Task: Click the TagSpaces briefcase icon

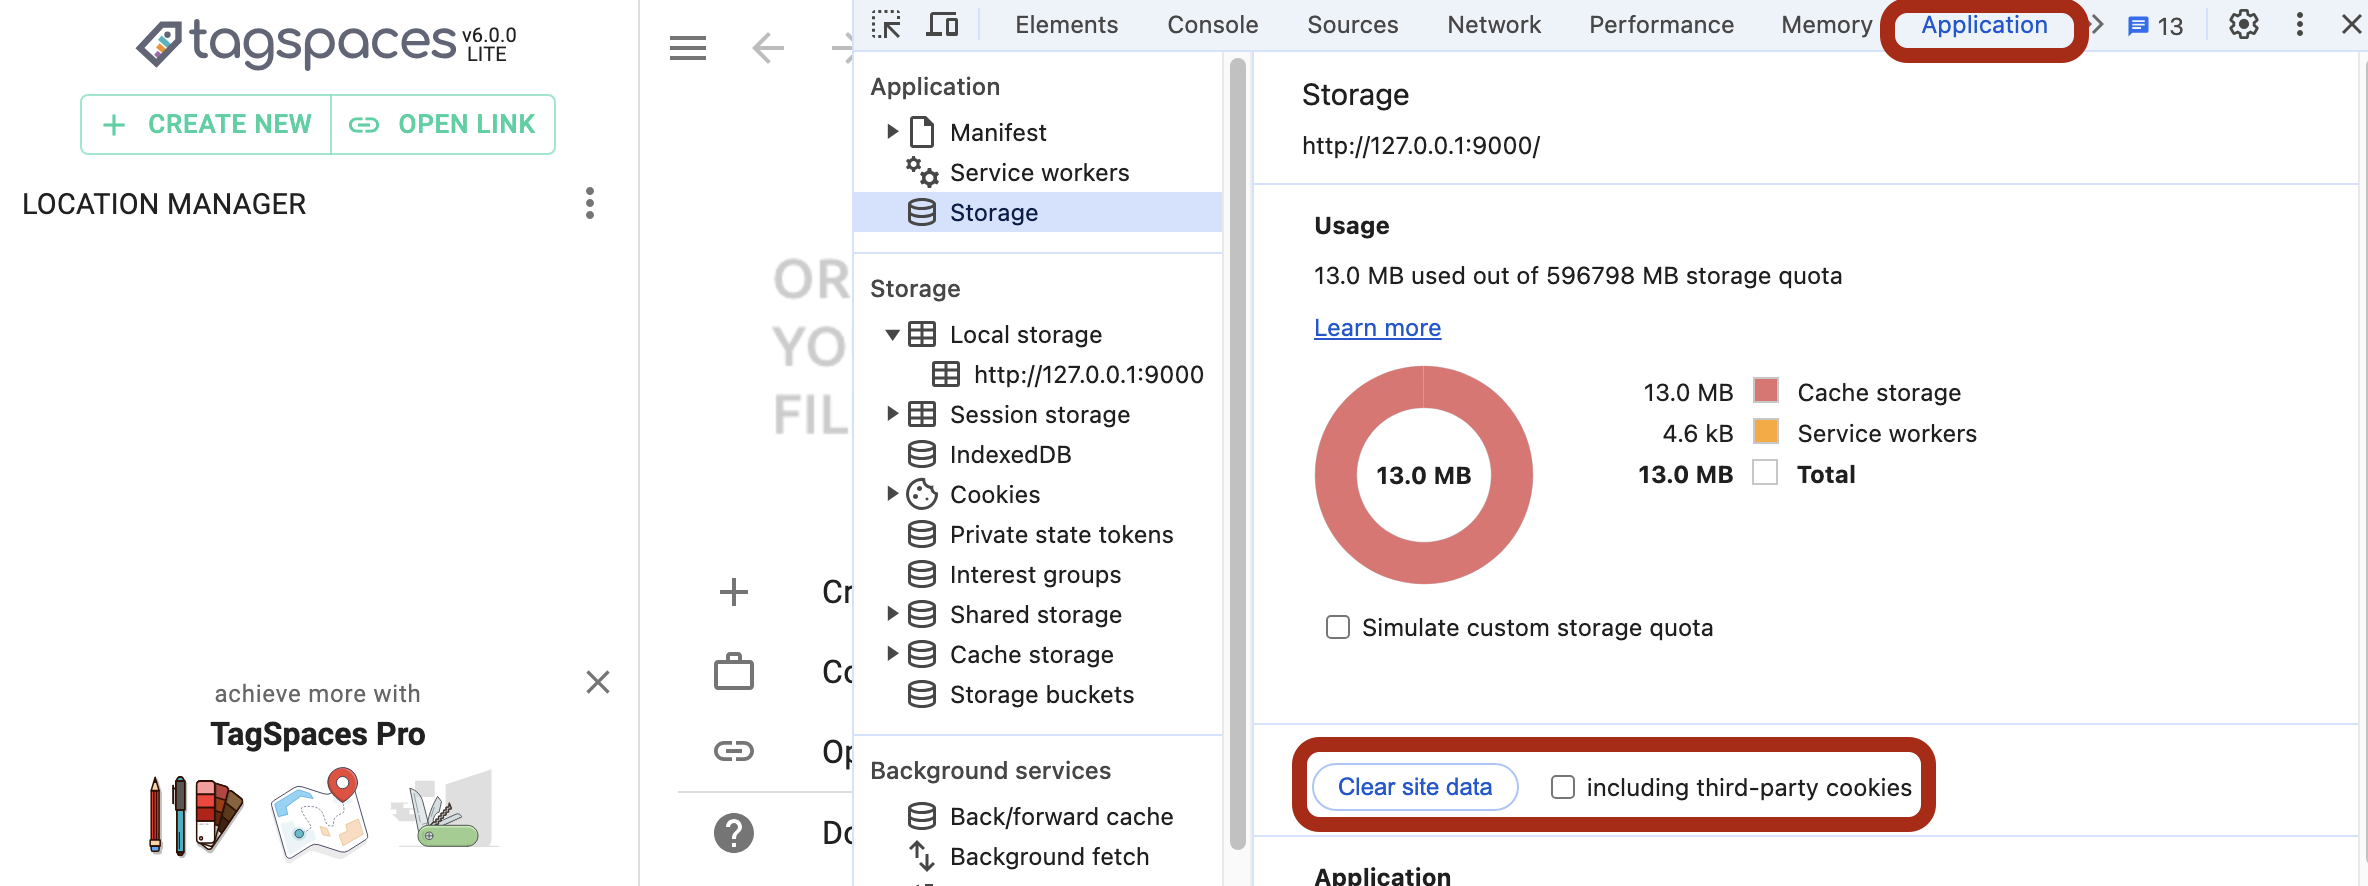Action: point(734,672)
